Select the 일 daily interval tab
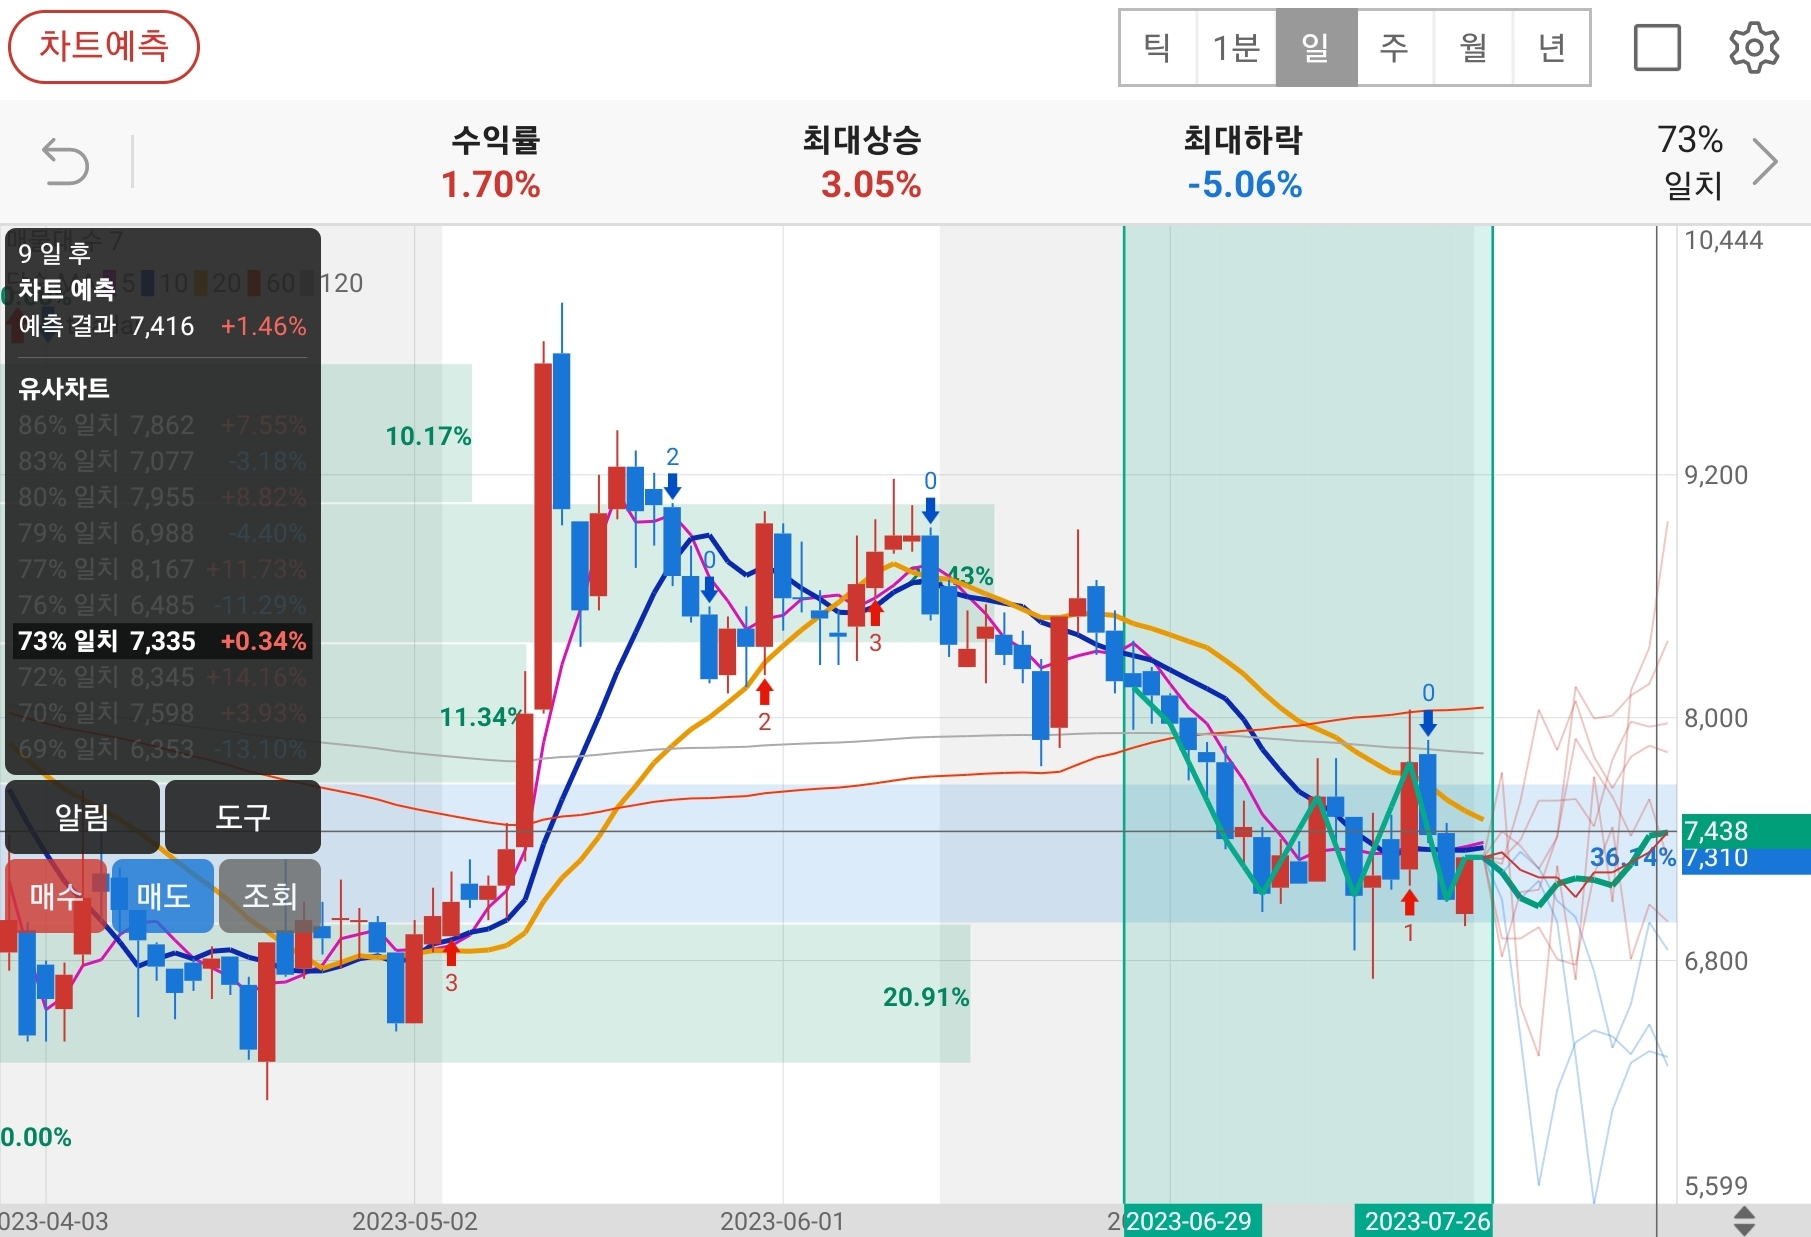Viewport: 1811px width, 1237px height. coord(1316,48)
